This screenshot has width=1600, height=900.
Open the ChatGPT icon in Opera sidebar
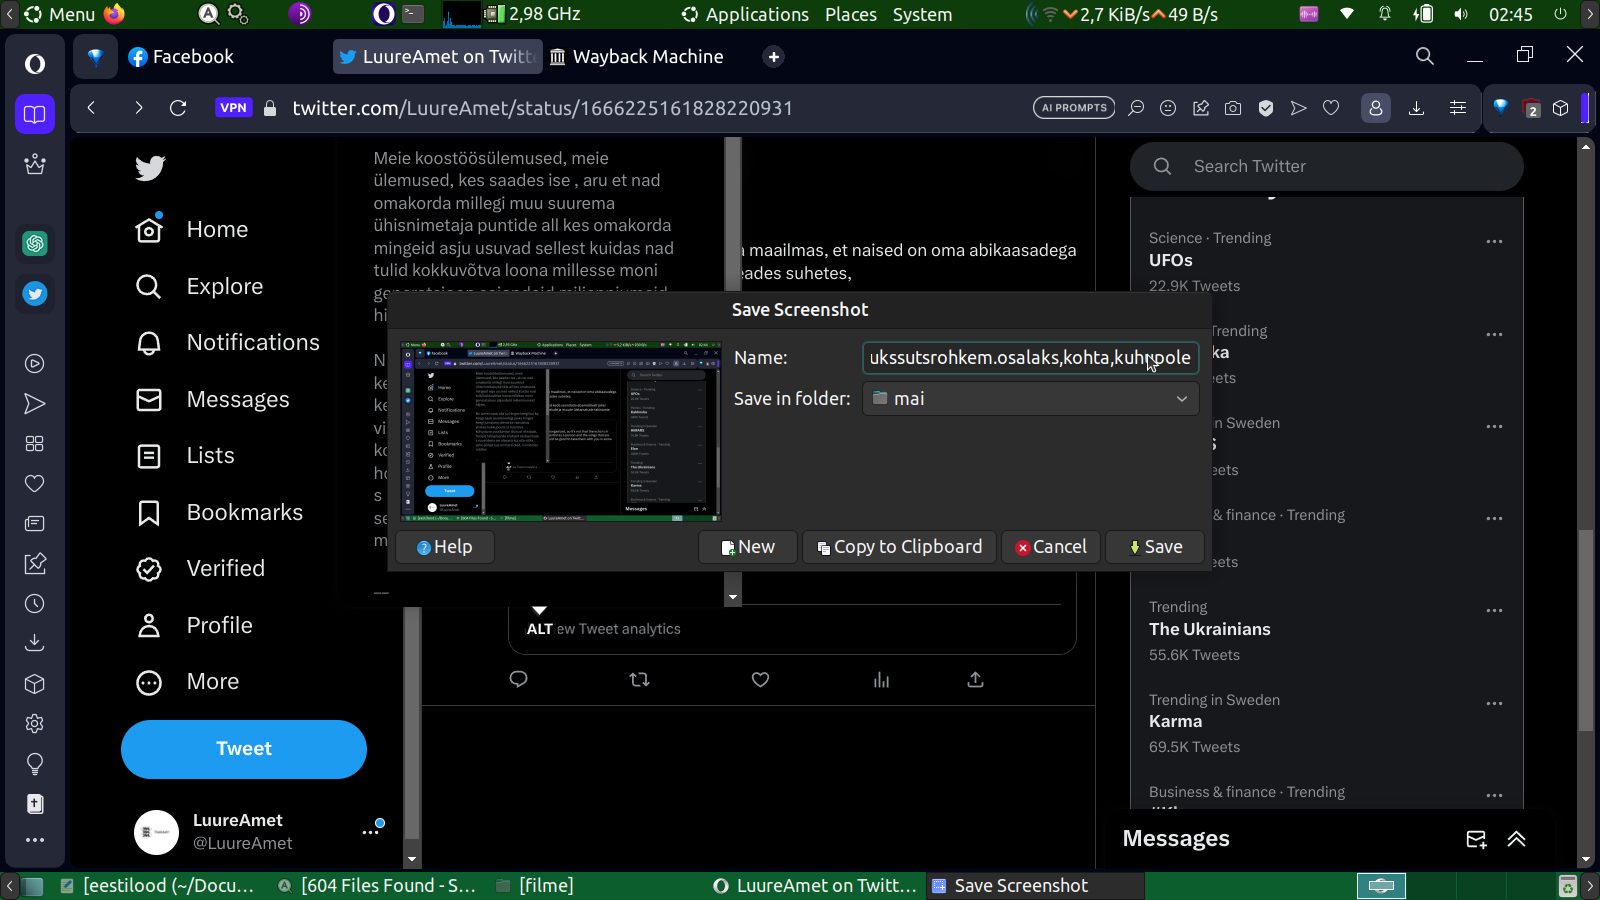(35, 243)
